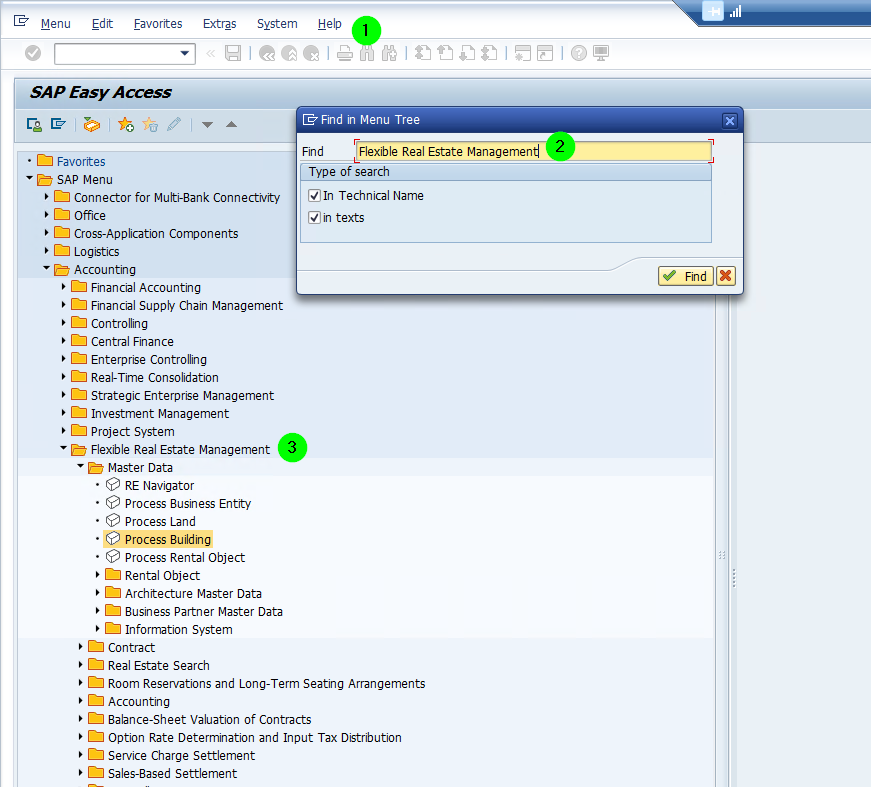Click the Find binoculars icon
The width and height of the screenshot is (871, 787).
(367, 53)
